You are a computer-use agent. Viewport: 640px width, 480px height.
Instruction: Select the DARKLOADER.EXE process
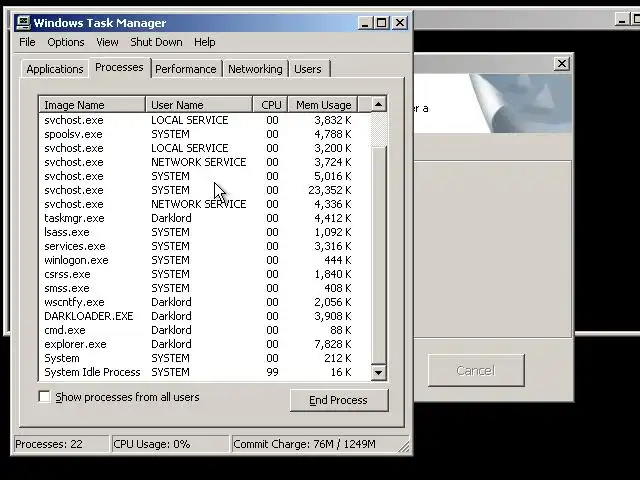(205, 316)
